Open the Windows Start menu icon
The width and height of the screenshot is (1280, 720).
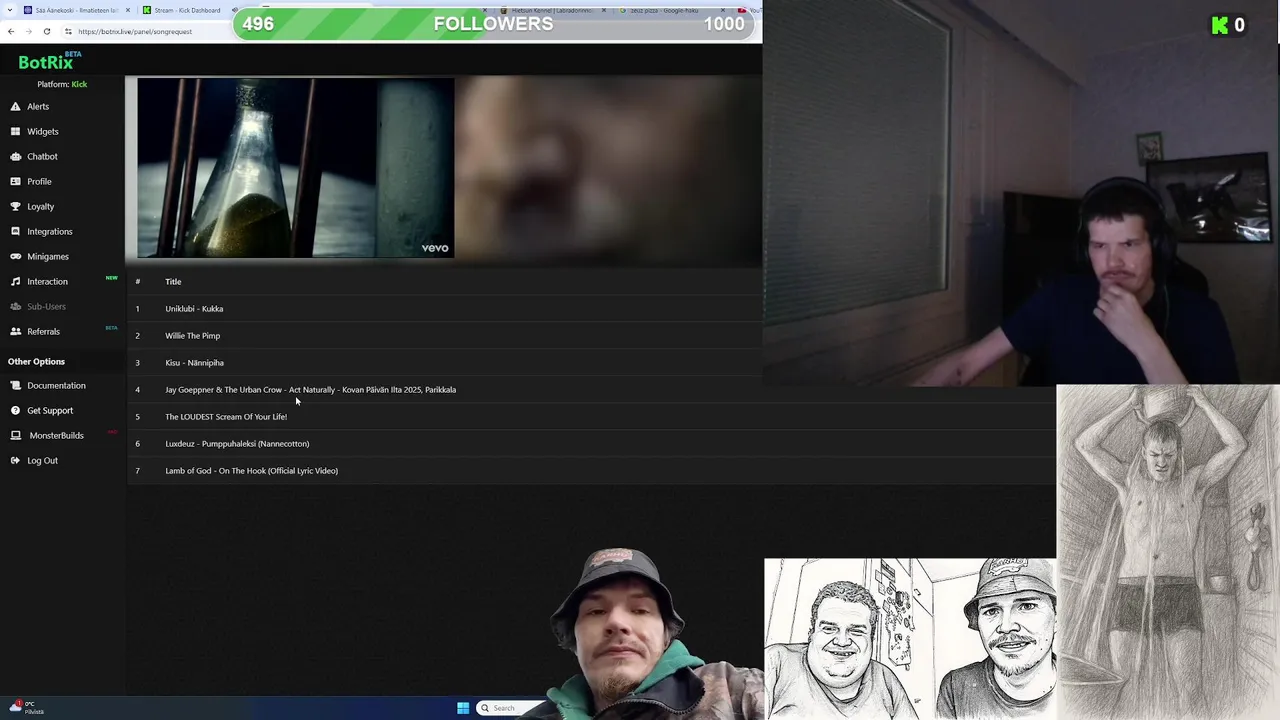coord(463,708)
